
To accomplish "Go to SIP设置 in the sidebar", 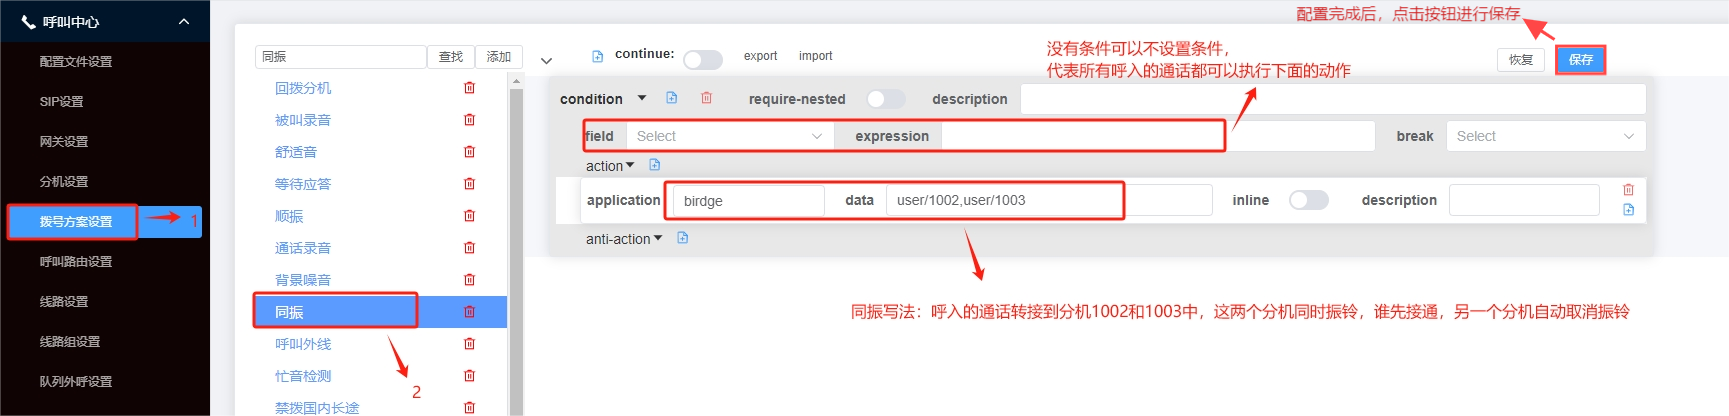I will click(x=61, y=102).
